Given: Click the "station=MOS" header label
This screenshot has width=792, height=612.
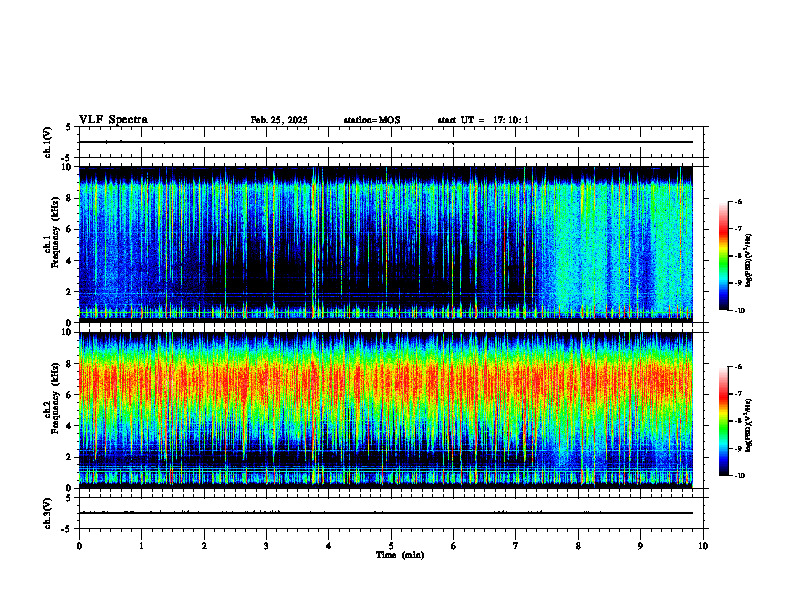Looking at the screenshot, I should (x=372, y=120).
